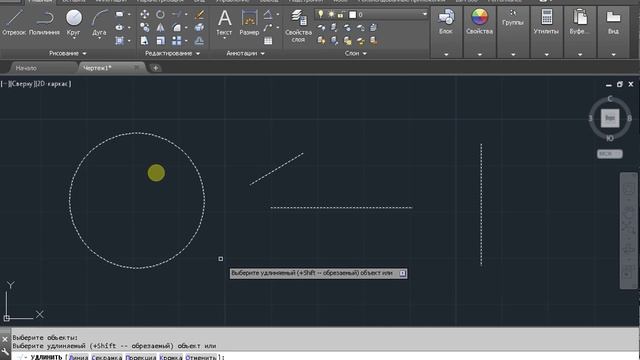640x360 pixels.
Task: Click the Array tool icon
Action: (x=177, y=41)
